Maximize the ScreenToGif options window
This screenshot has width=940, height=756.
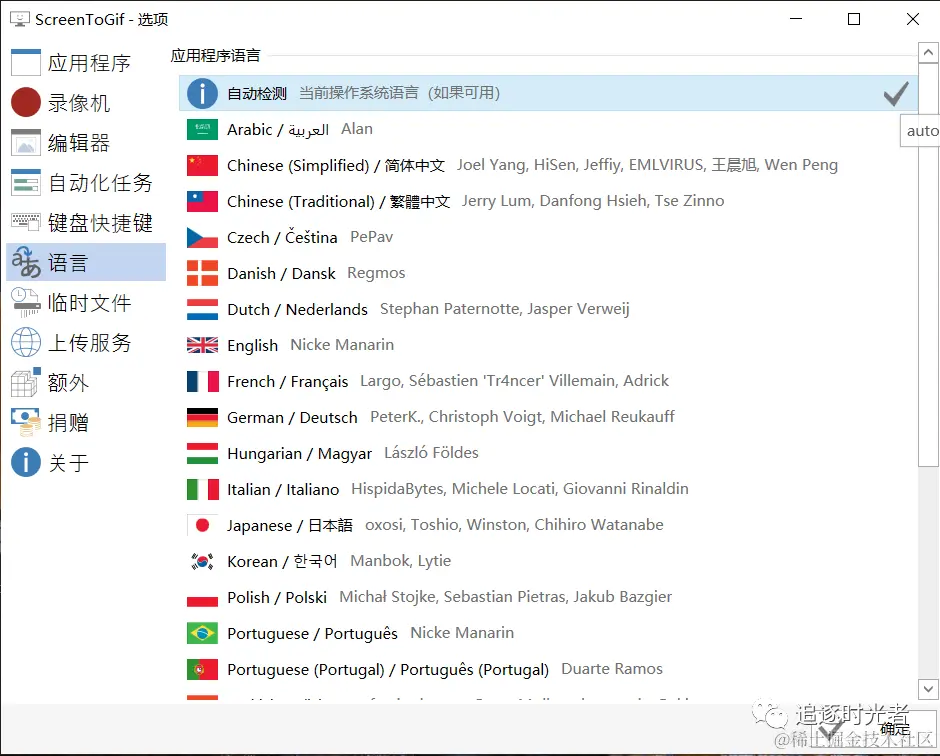pyautogui.click(x=854, y=19)
